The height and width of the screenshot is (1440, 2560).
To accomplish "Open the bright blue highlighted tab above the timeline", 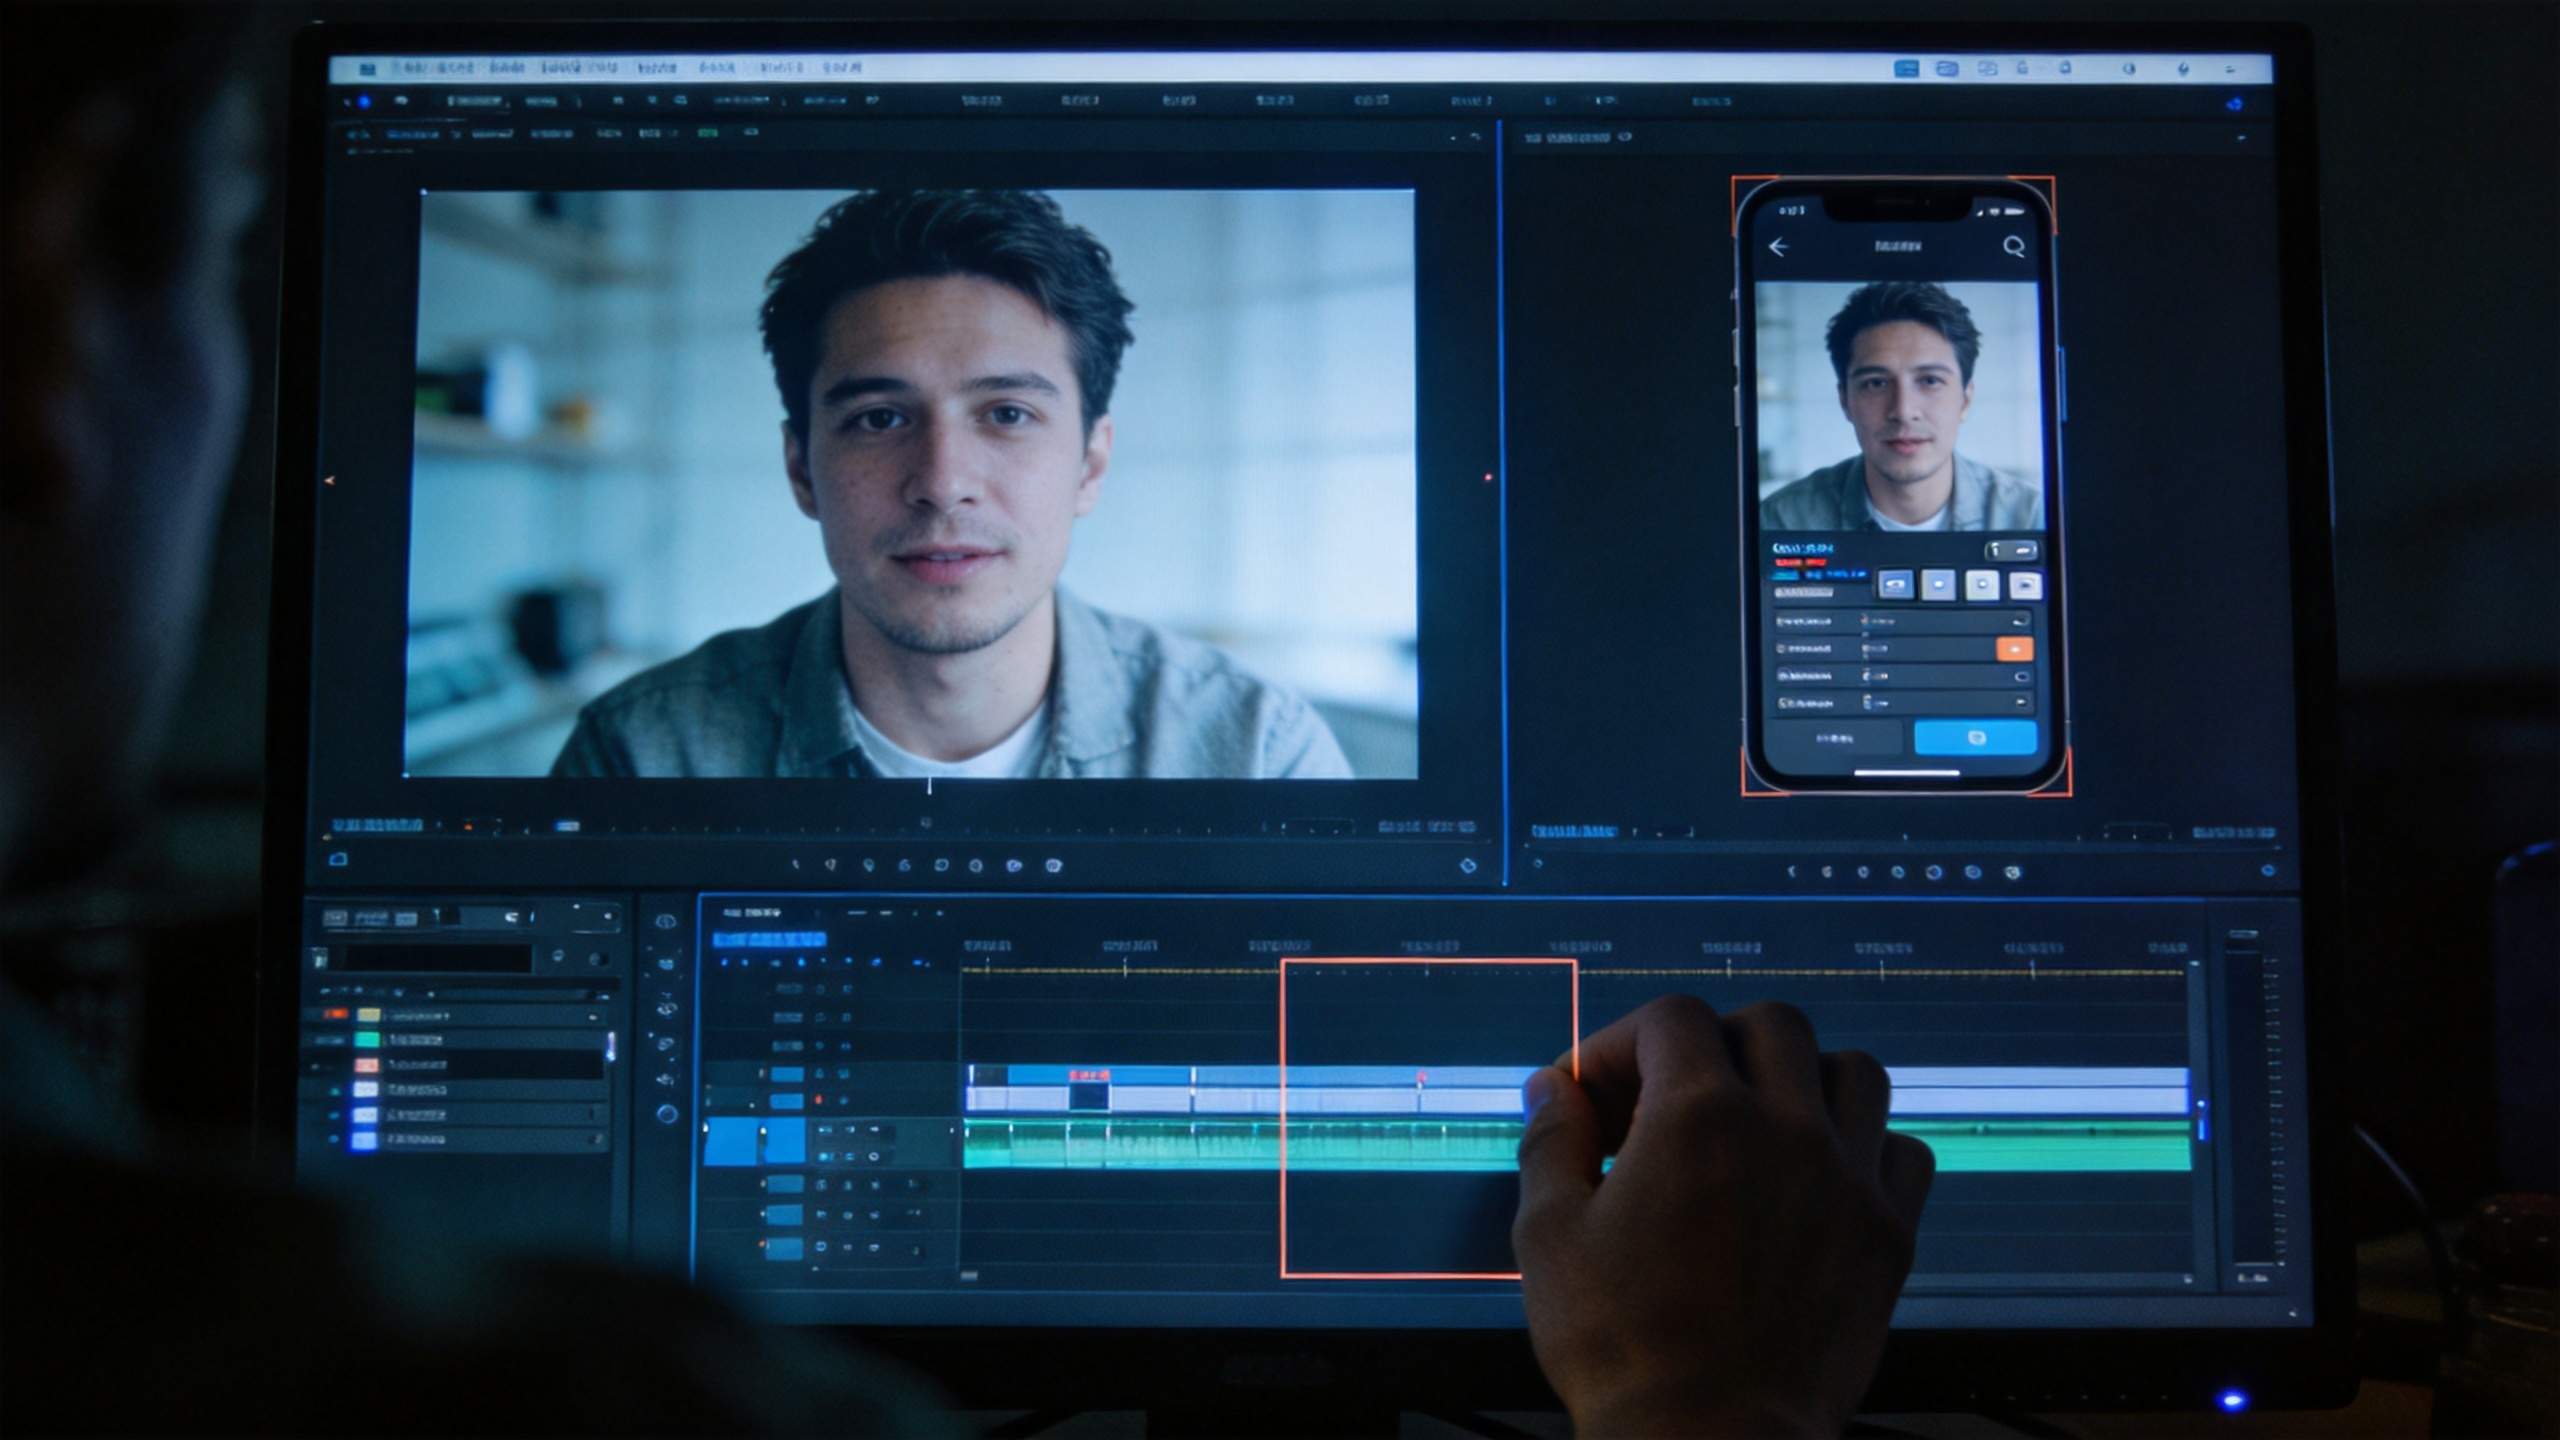I will coord(769,940).
